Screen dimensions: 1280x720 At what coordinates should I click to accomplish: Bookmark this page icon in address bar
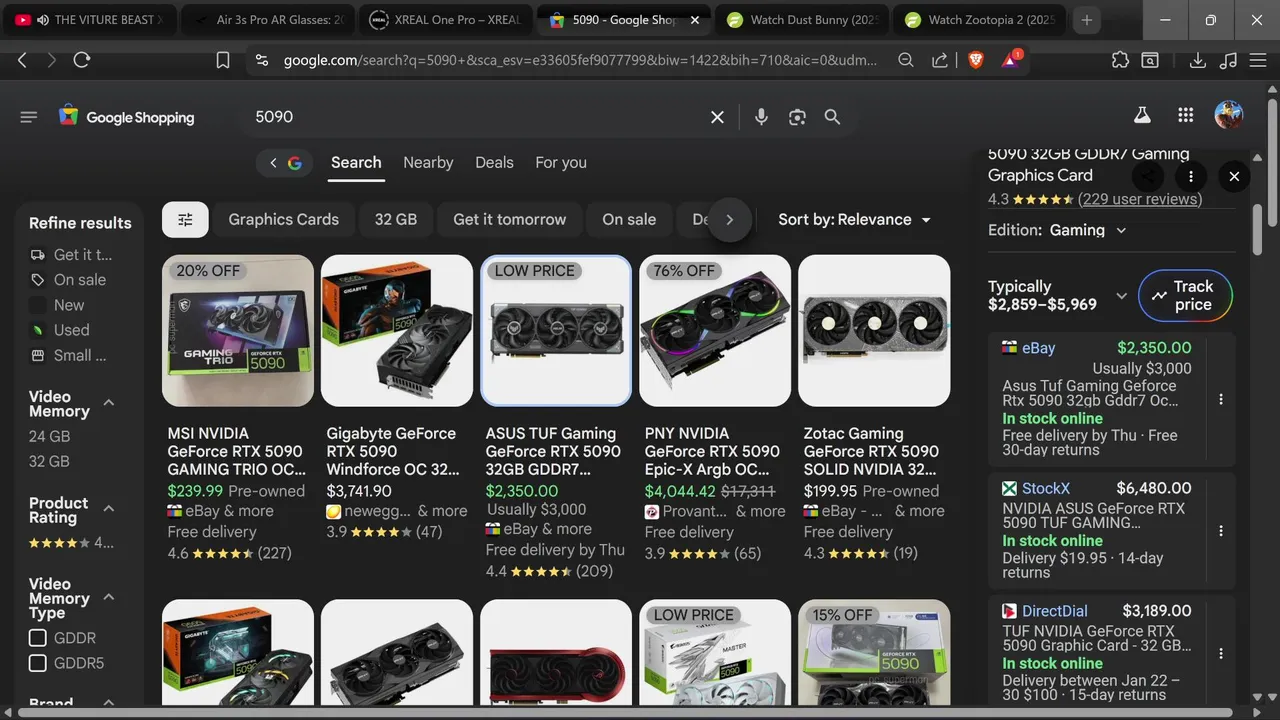[x=223, y=60]
